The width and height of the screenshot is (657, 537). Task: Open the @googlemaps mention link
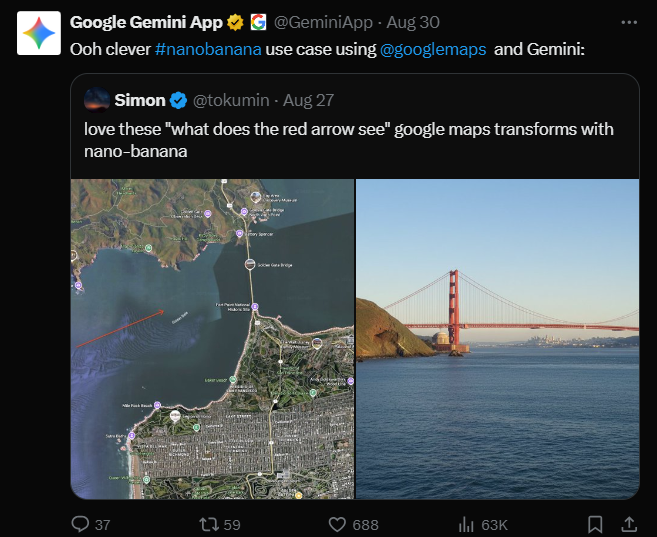pos(433,48)
